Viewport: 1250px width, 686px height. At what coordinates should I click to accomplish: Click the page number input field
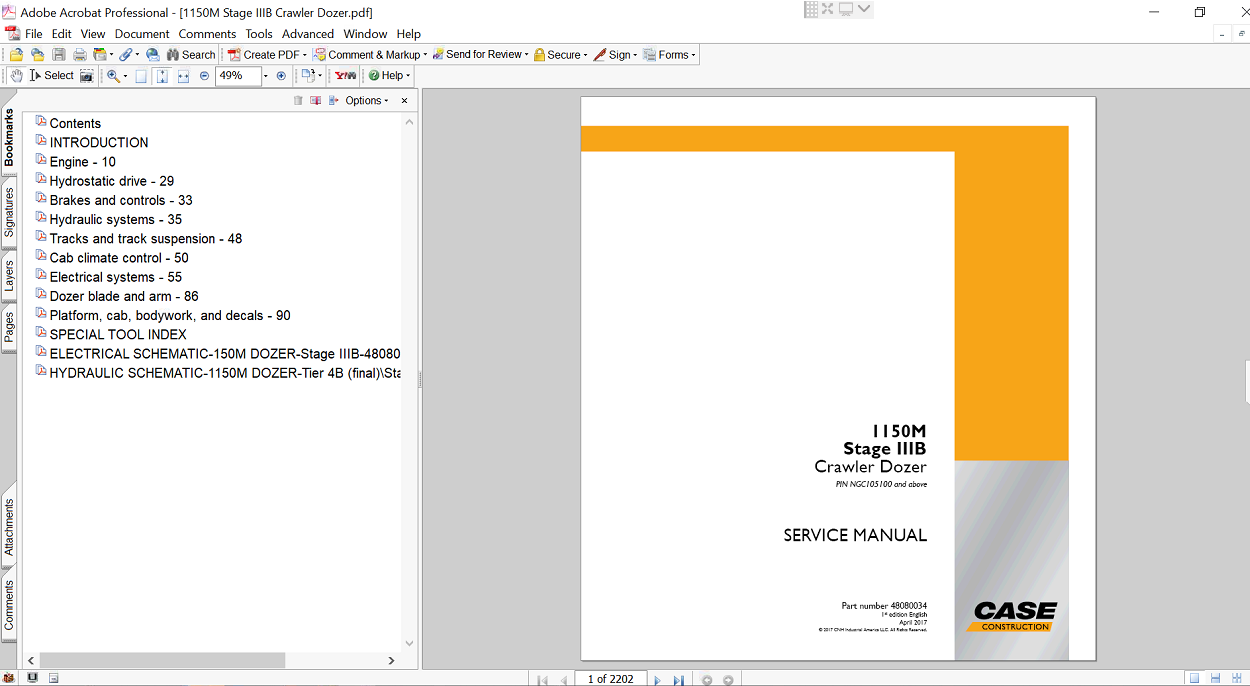coord(610,679)
